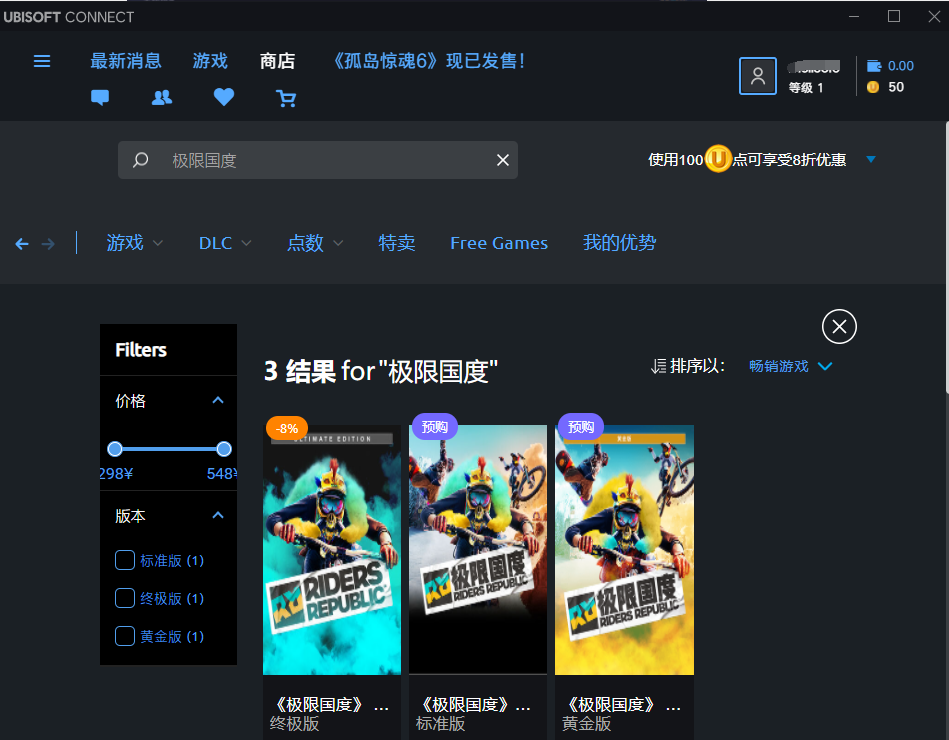Open the Ultimate Edition cover thumbnail
The height and width of the screenshot is (740, 949).
tap(332, 549)
